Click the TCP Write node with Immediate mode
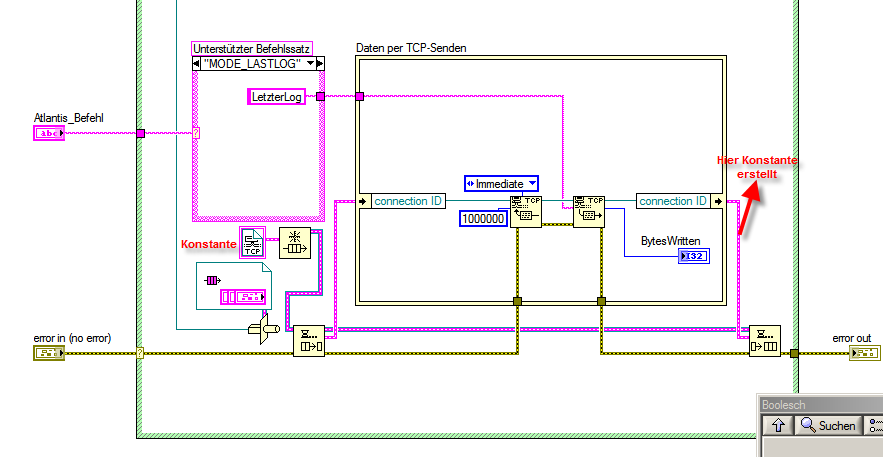The height and width of the screenshot is (457, 883). [525, 211]
